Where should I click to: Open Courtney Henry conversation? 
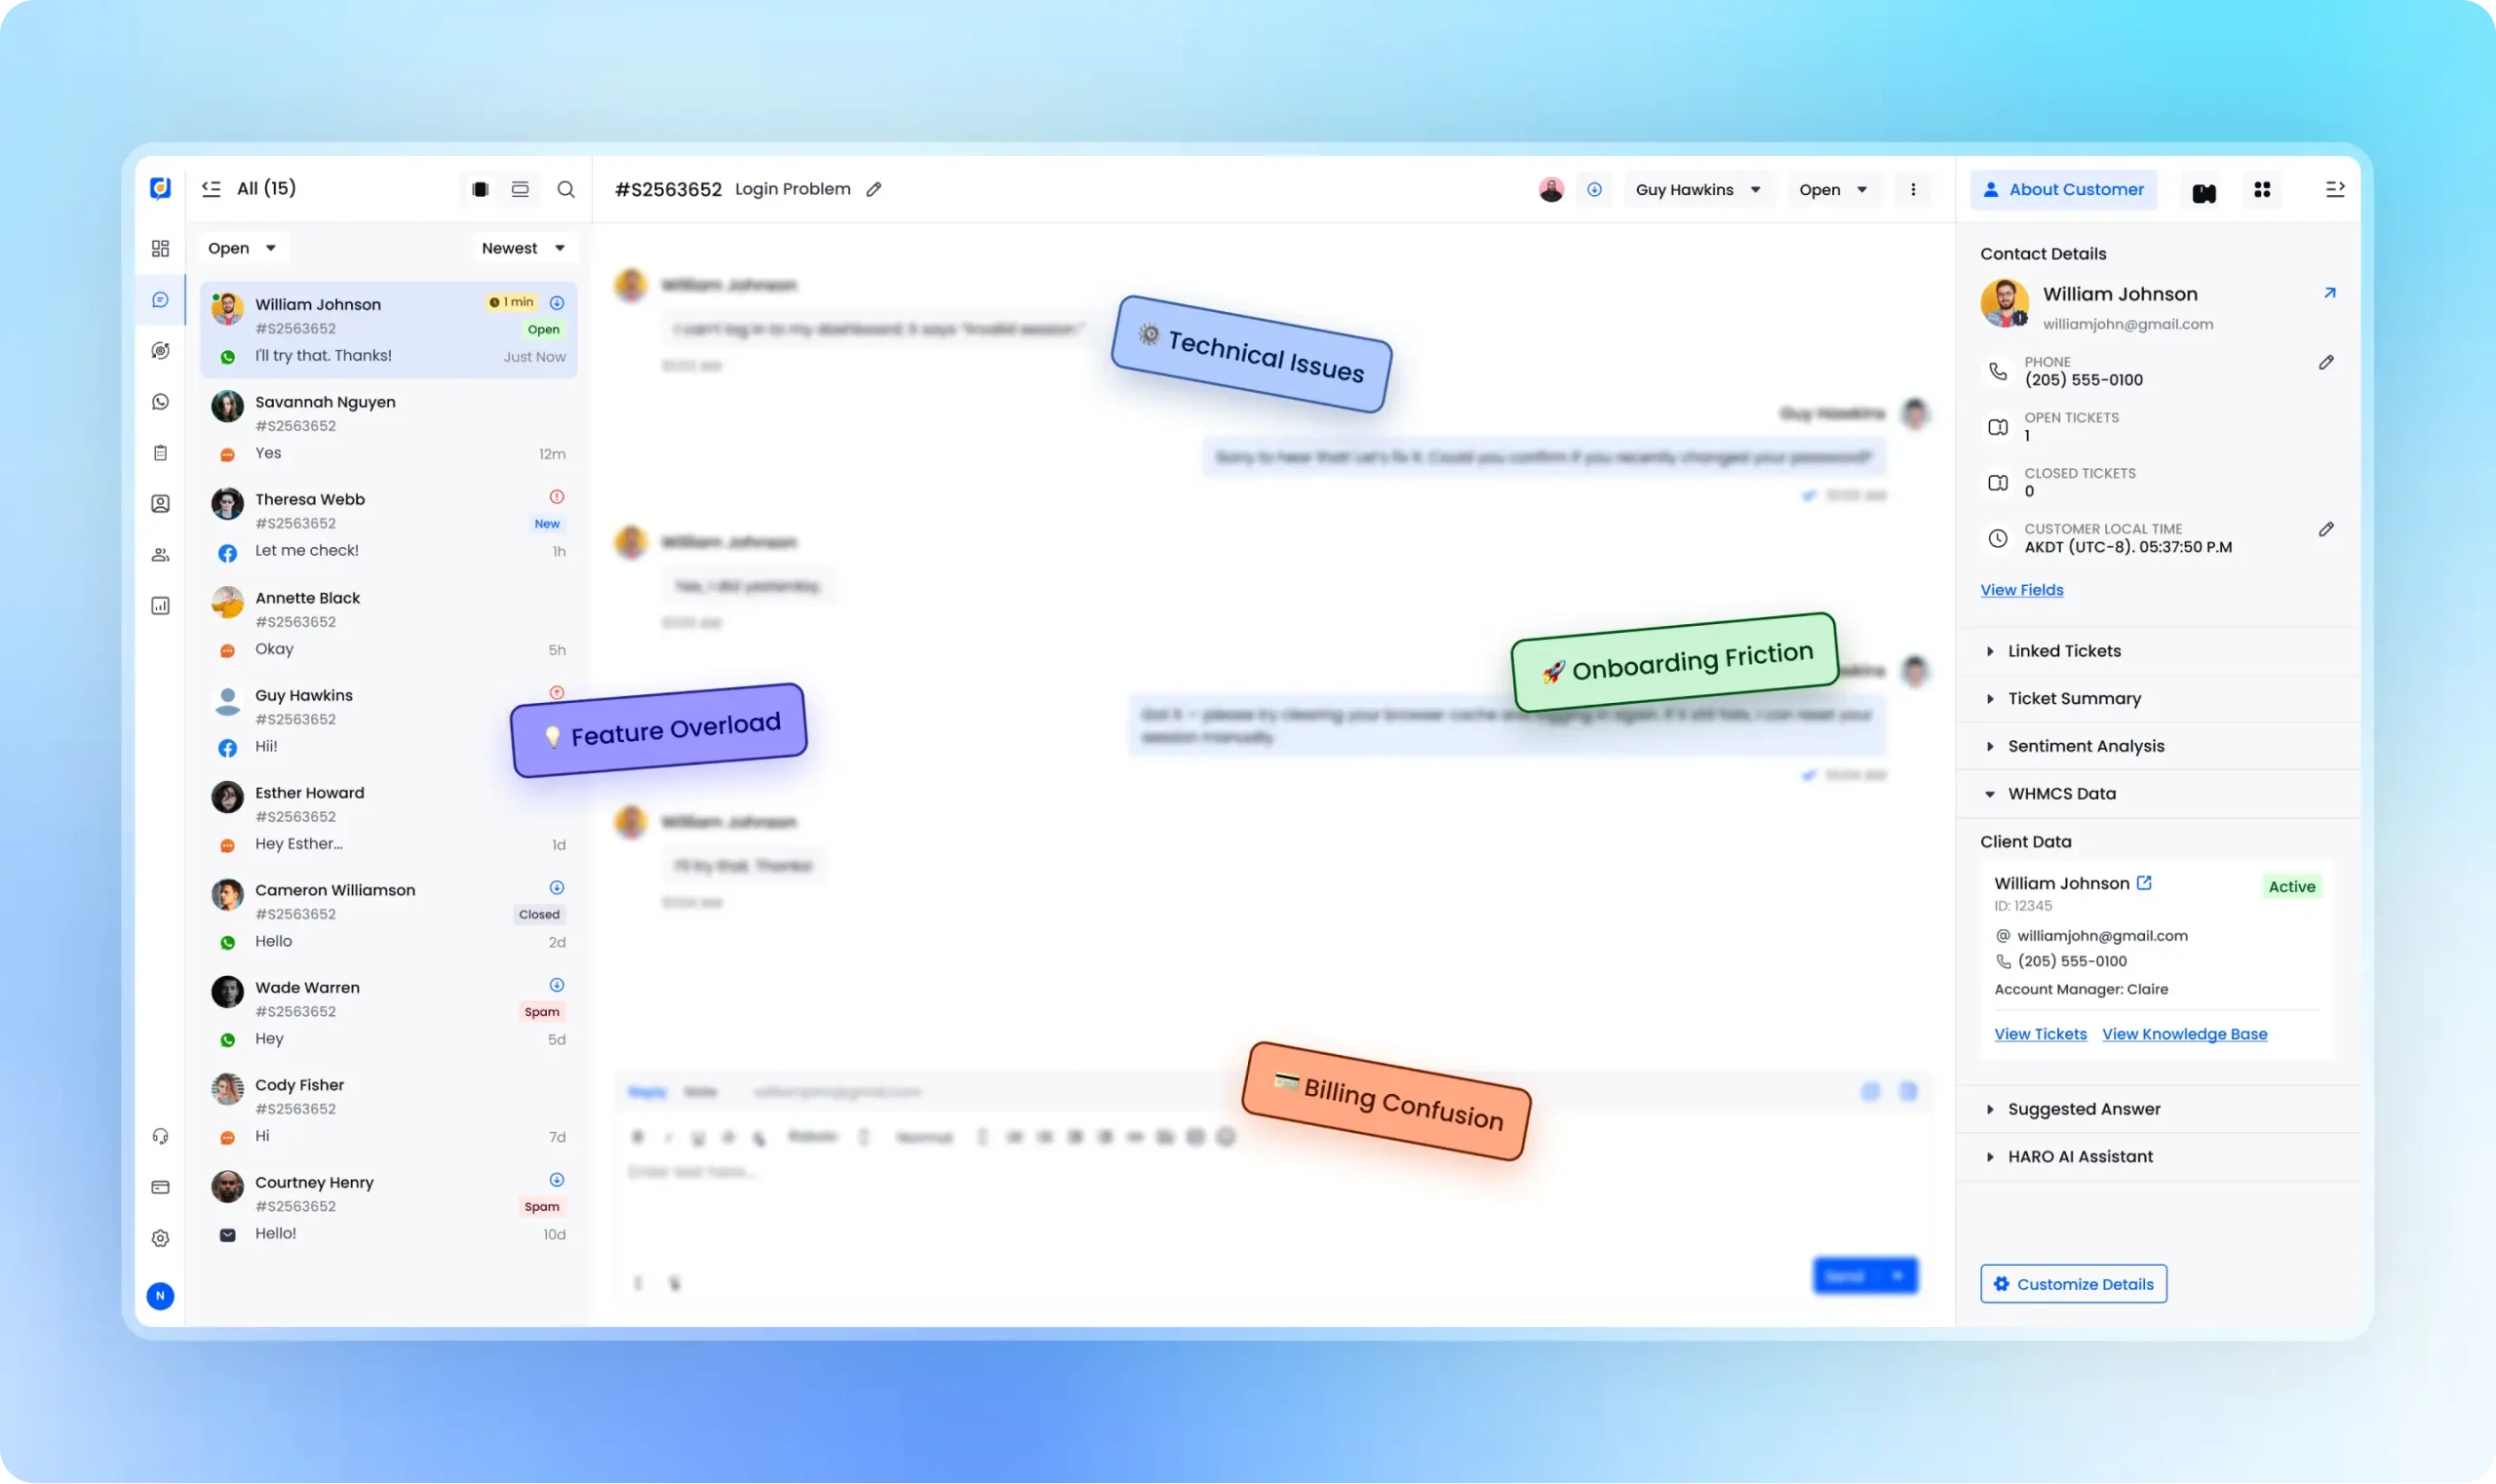388,1207
